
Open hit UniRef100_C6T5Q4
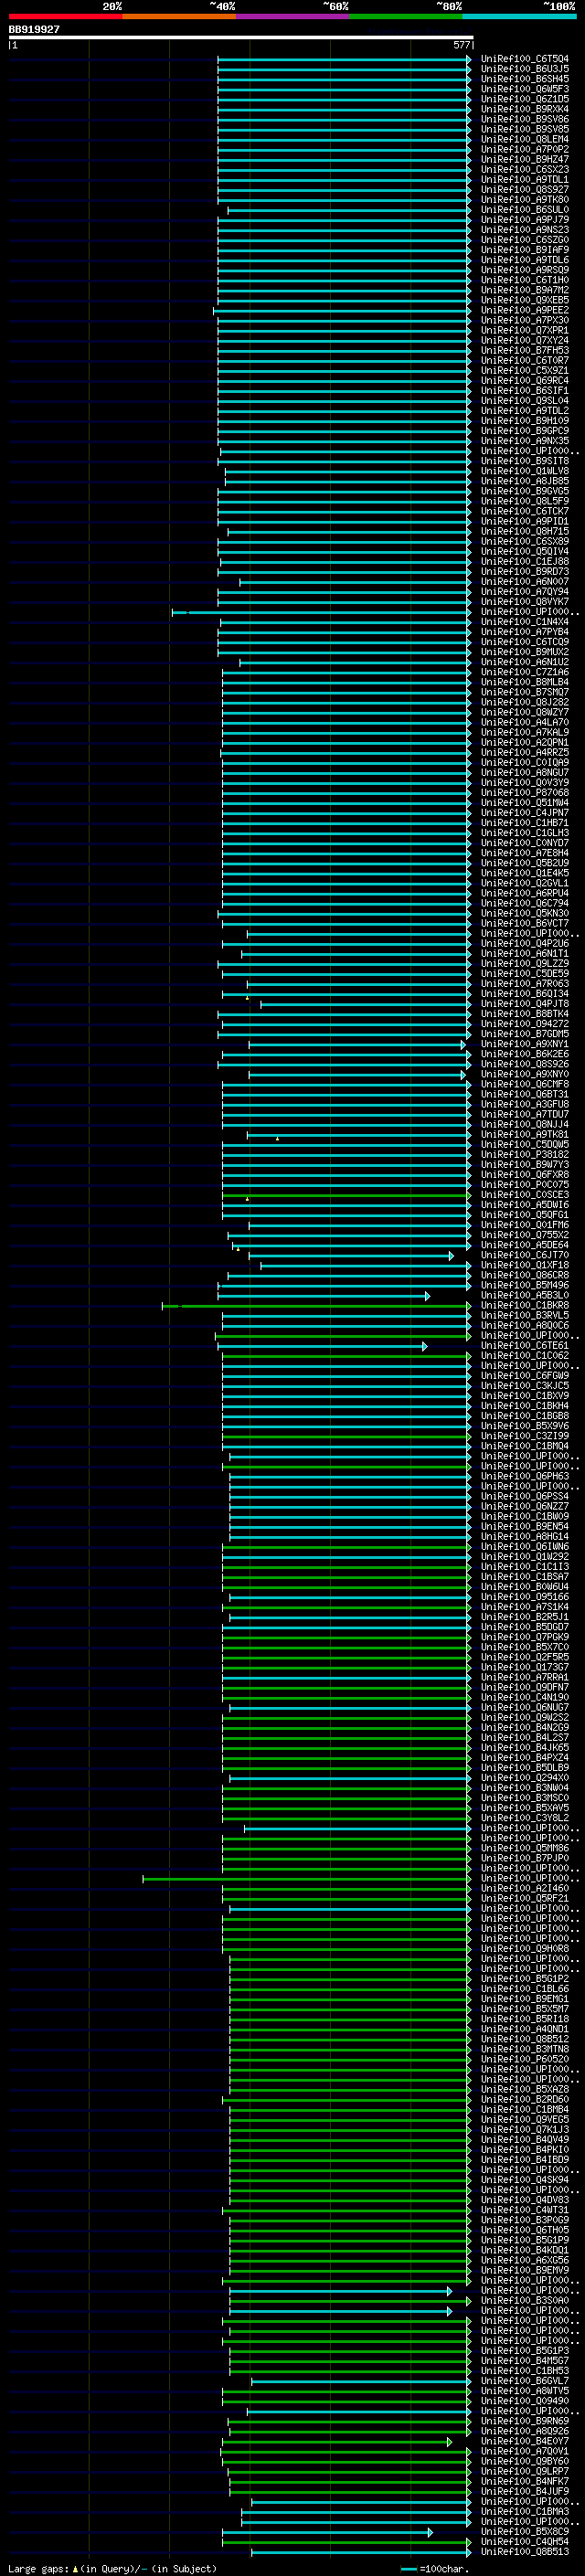(525, 59)
